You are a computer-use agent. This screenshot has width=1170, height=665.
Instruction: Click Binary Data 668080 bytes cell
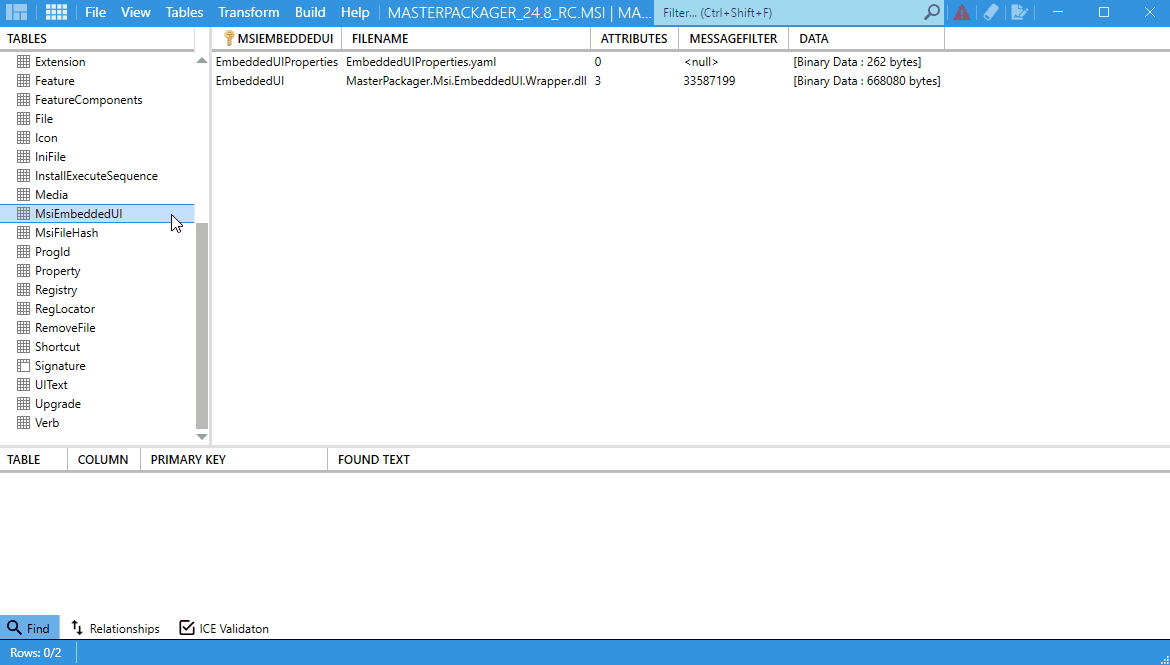coord(867,81)
